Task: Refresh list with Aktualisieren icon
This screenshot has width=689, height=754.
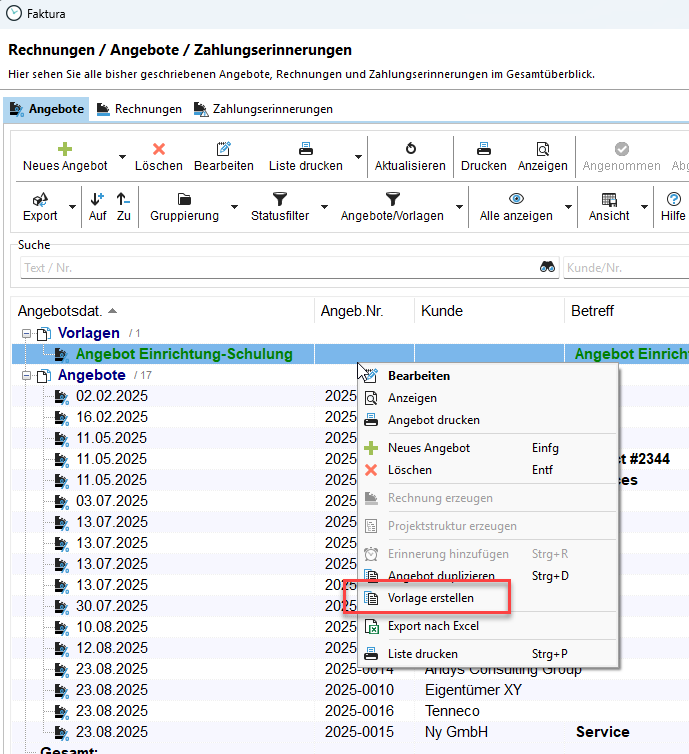Action: tap(410, 148)
